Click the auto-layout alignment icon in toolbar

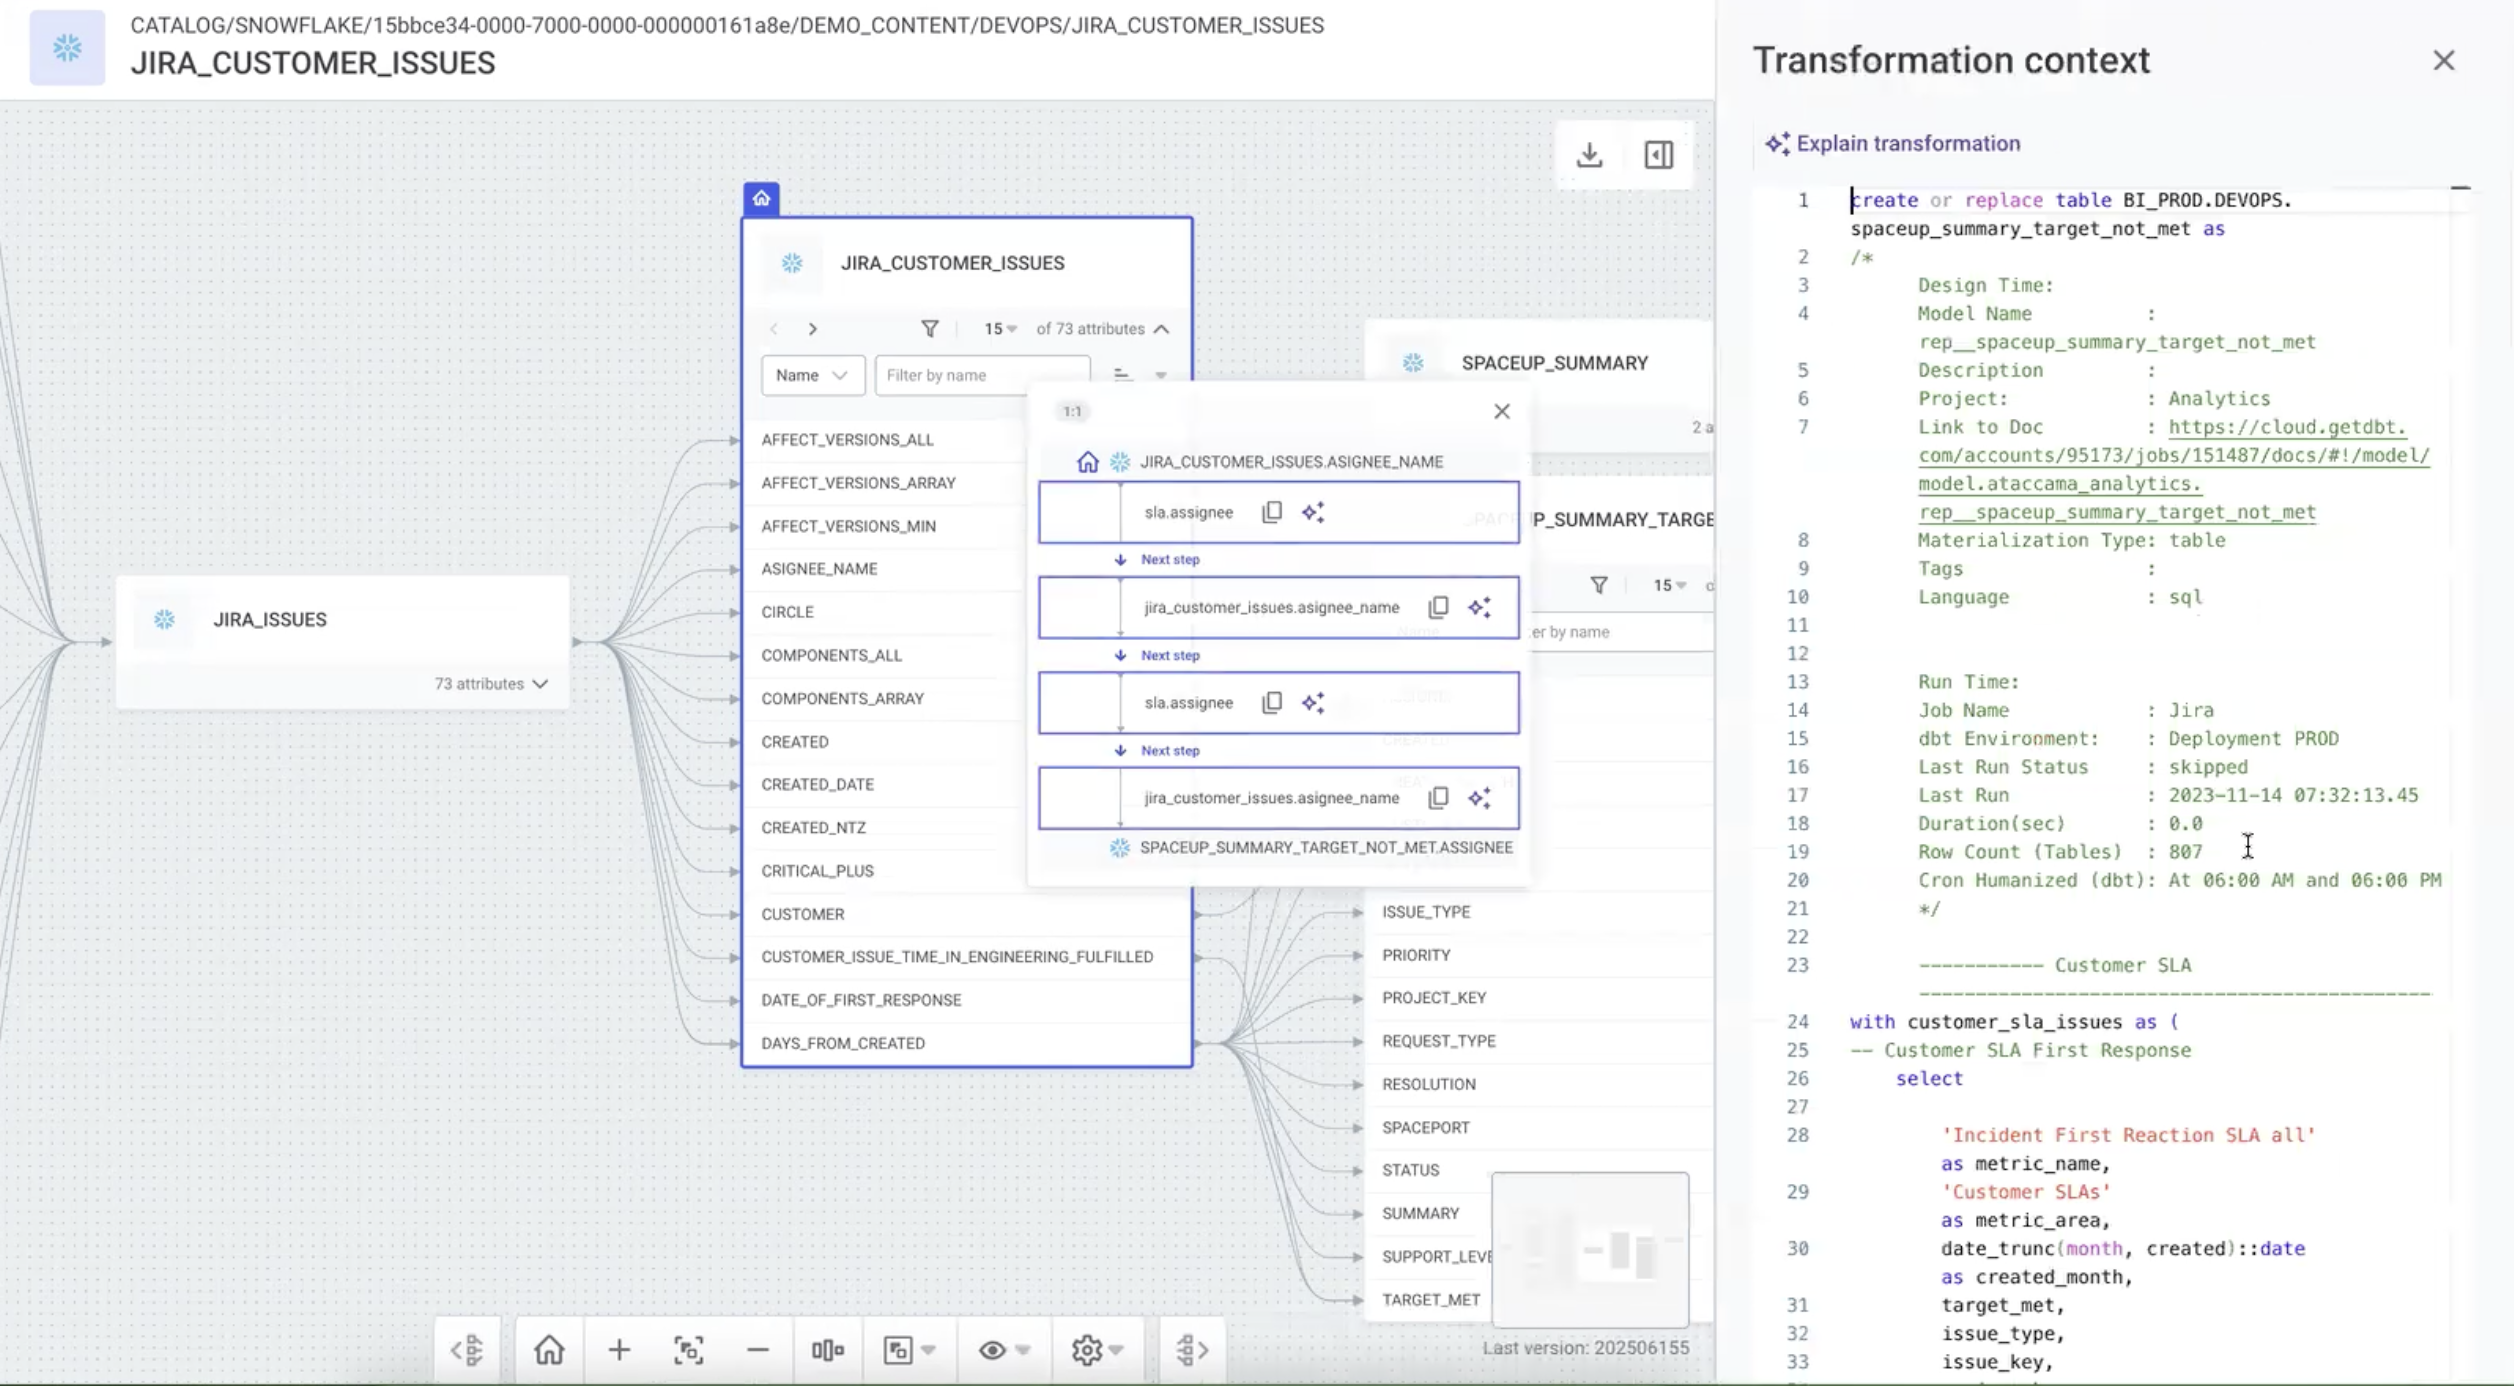tap(827, 1349)
